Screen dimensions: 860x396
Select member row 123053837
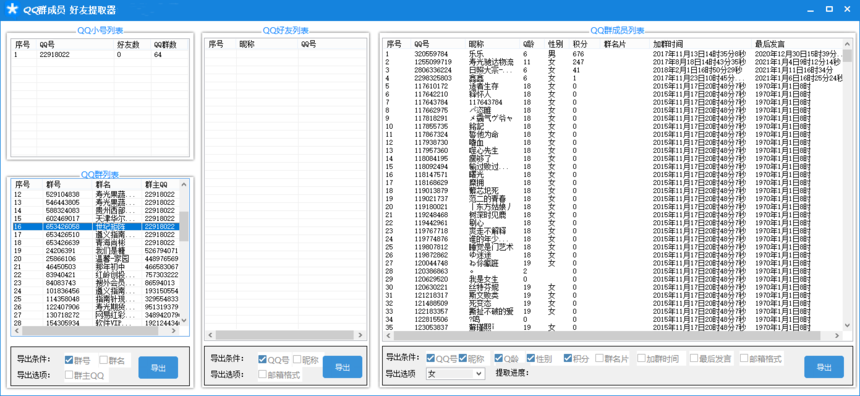click(613, 327)
